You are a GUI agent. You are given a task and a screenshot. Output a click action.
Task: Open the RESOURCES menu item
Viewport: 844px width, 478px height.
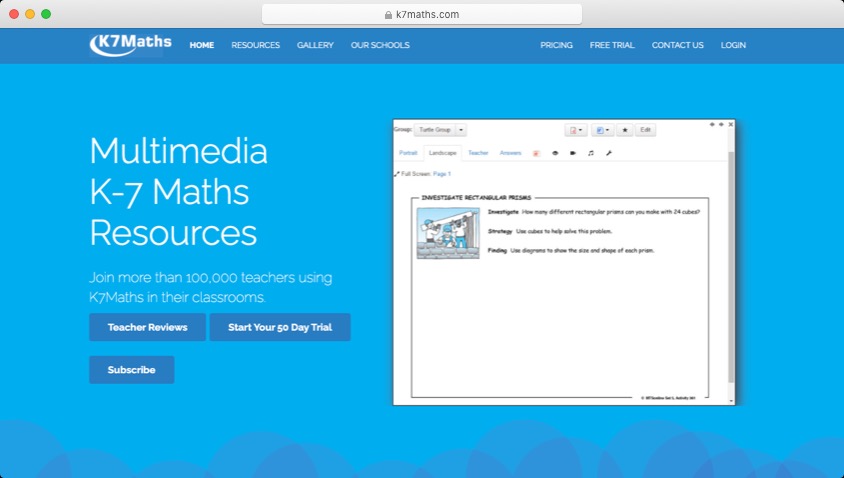[x=256, y=45]
